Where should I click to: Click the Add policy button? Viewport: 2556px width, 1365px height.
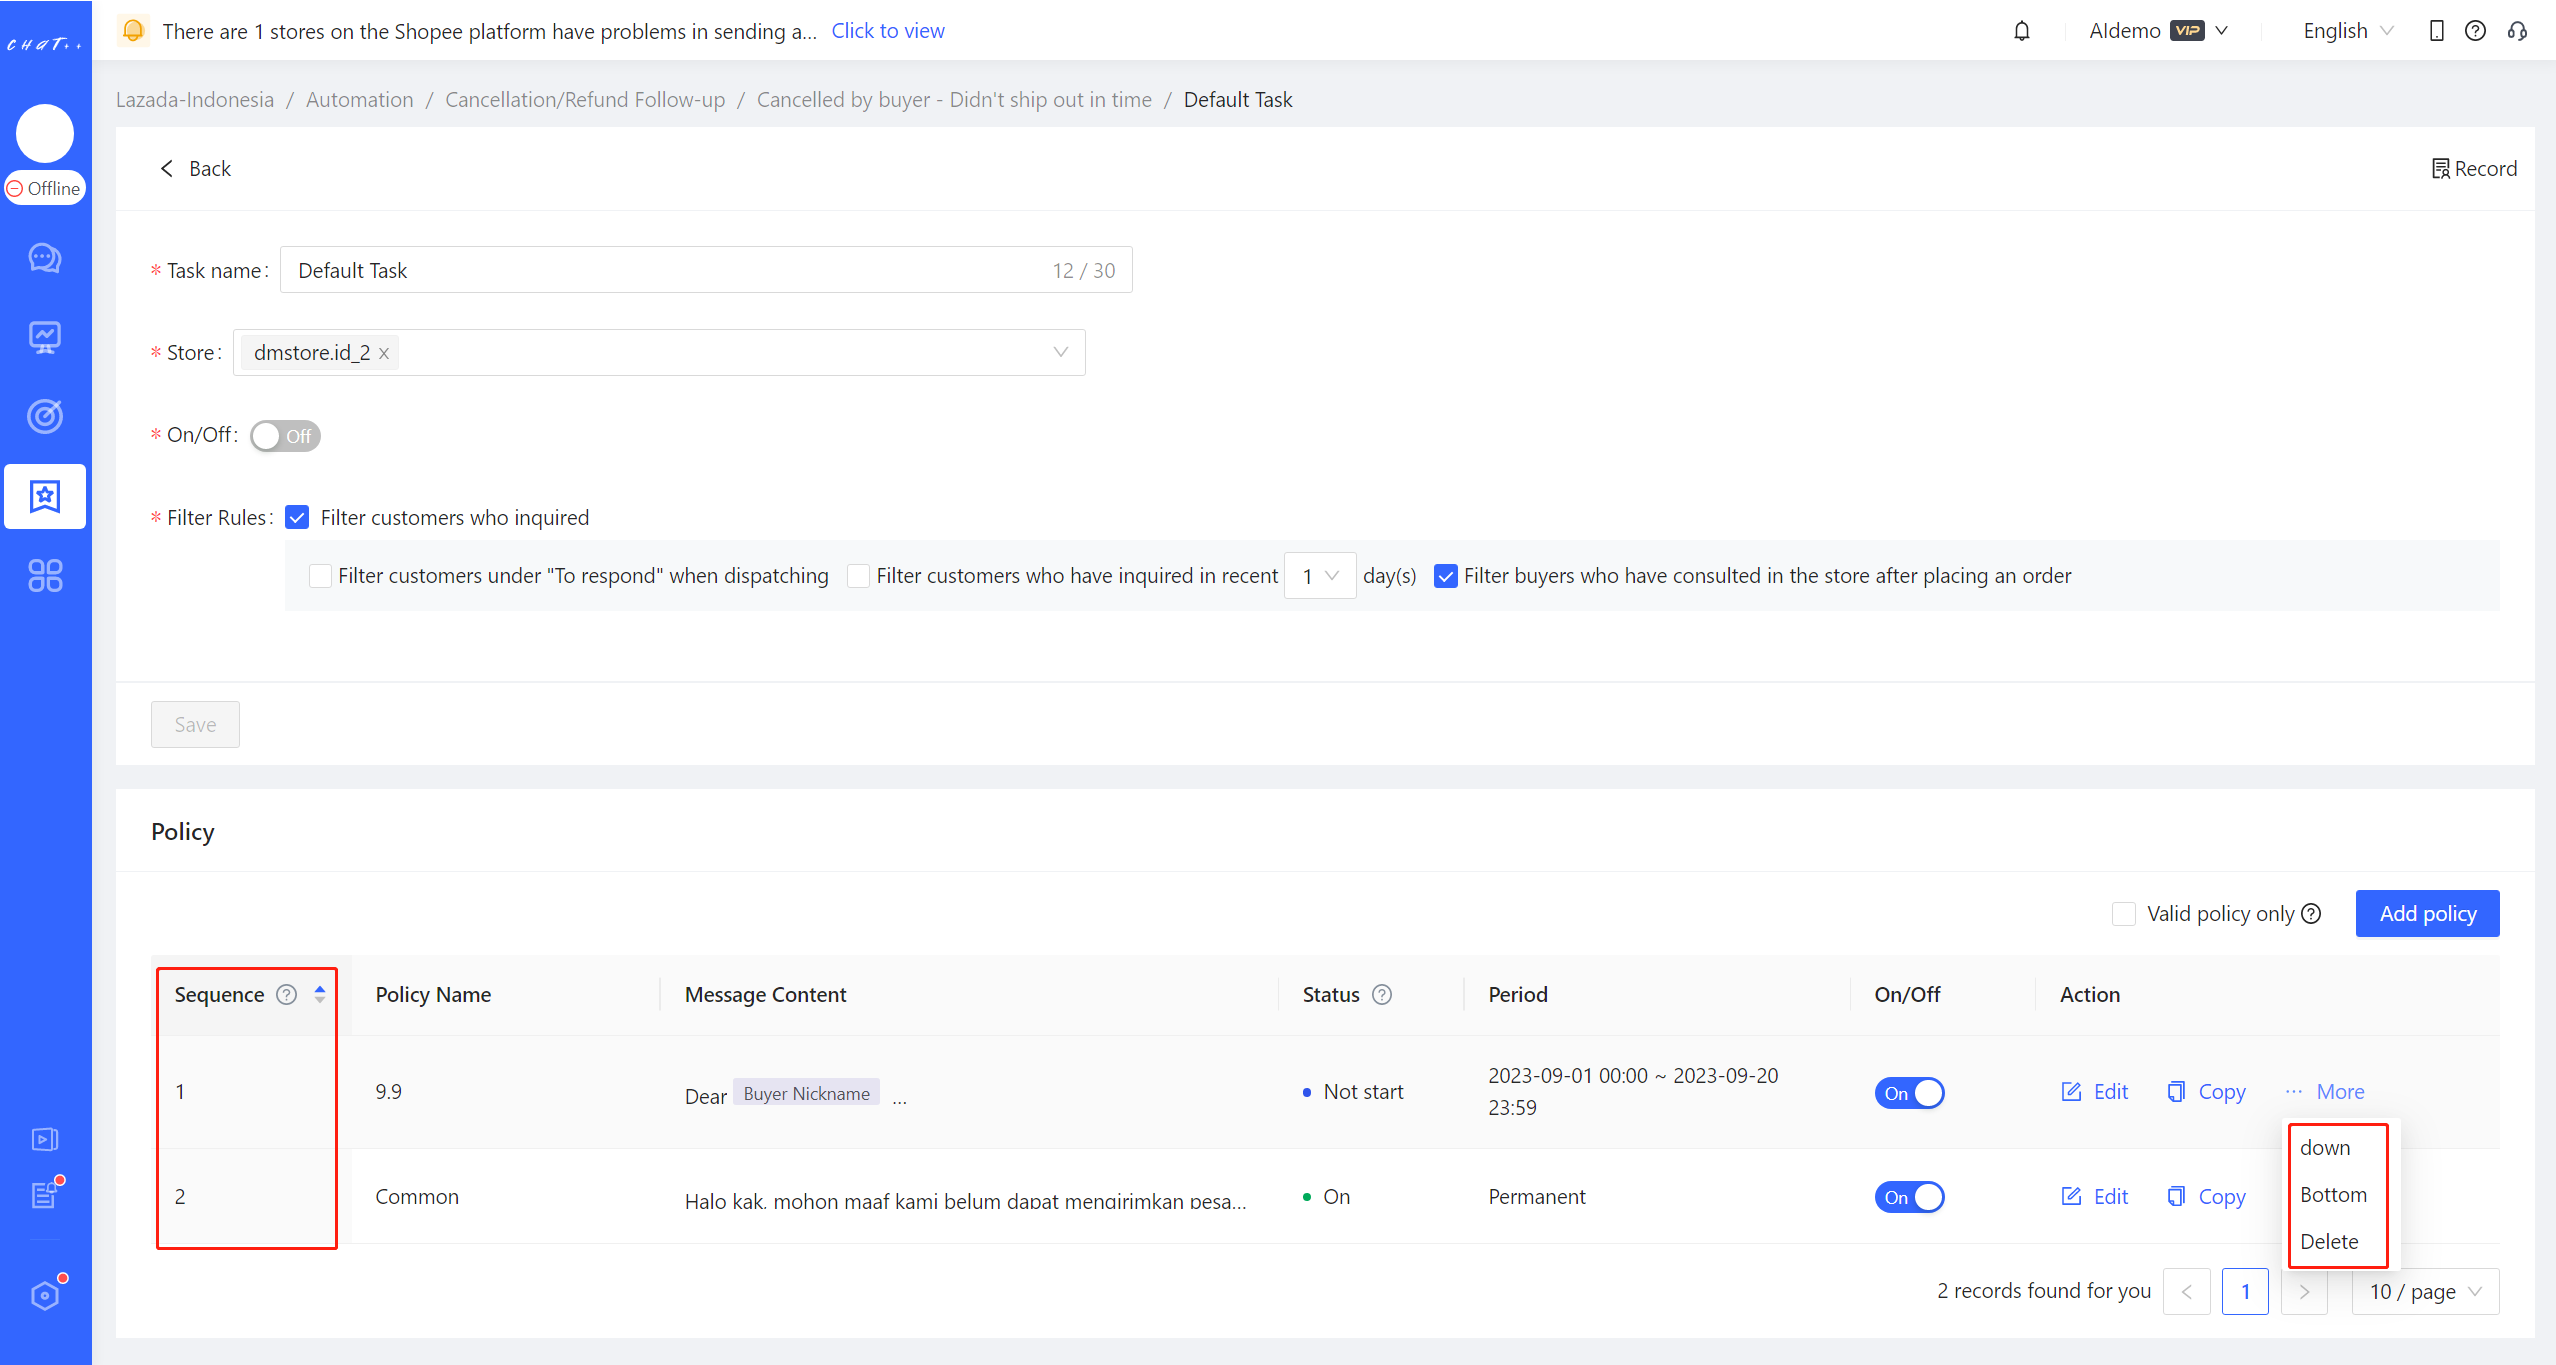(x=2428, y=913)
